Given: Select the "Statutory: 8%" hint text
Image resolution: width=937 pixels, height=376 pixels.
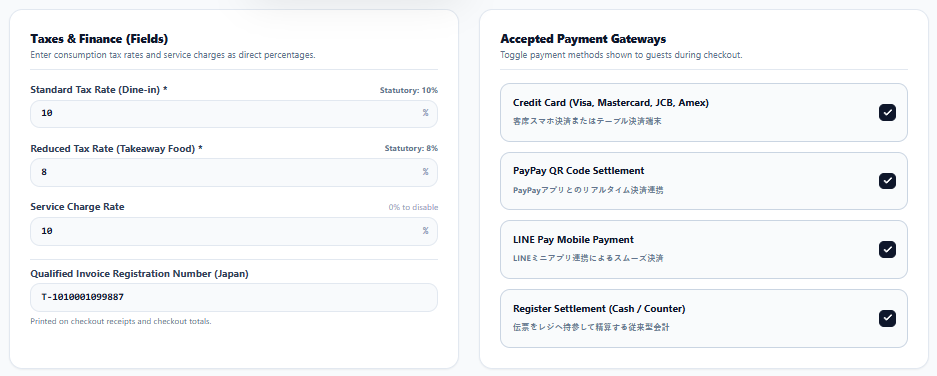Looking at the screenshot, I should [x=411, y=148].
